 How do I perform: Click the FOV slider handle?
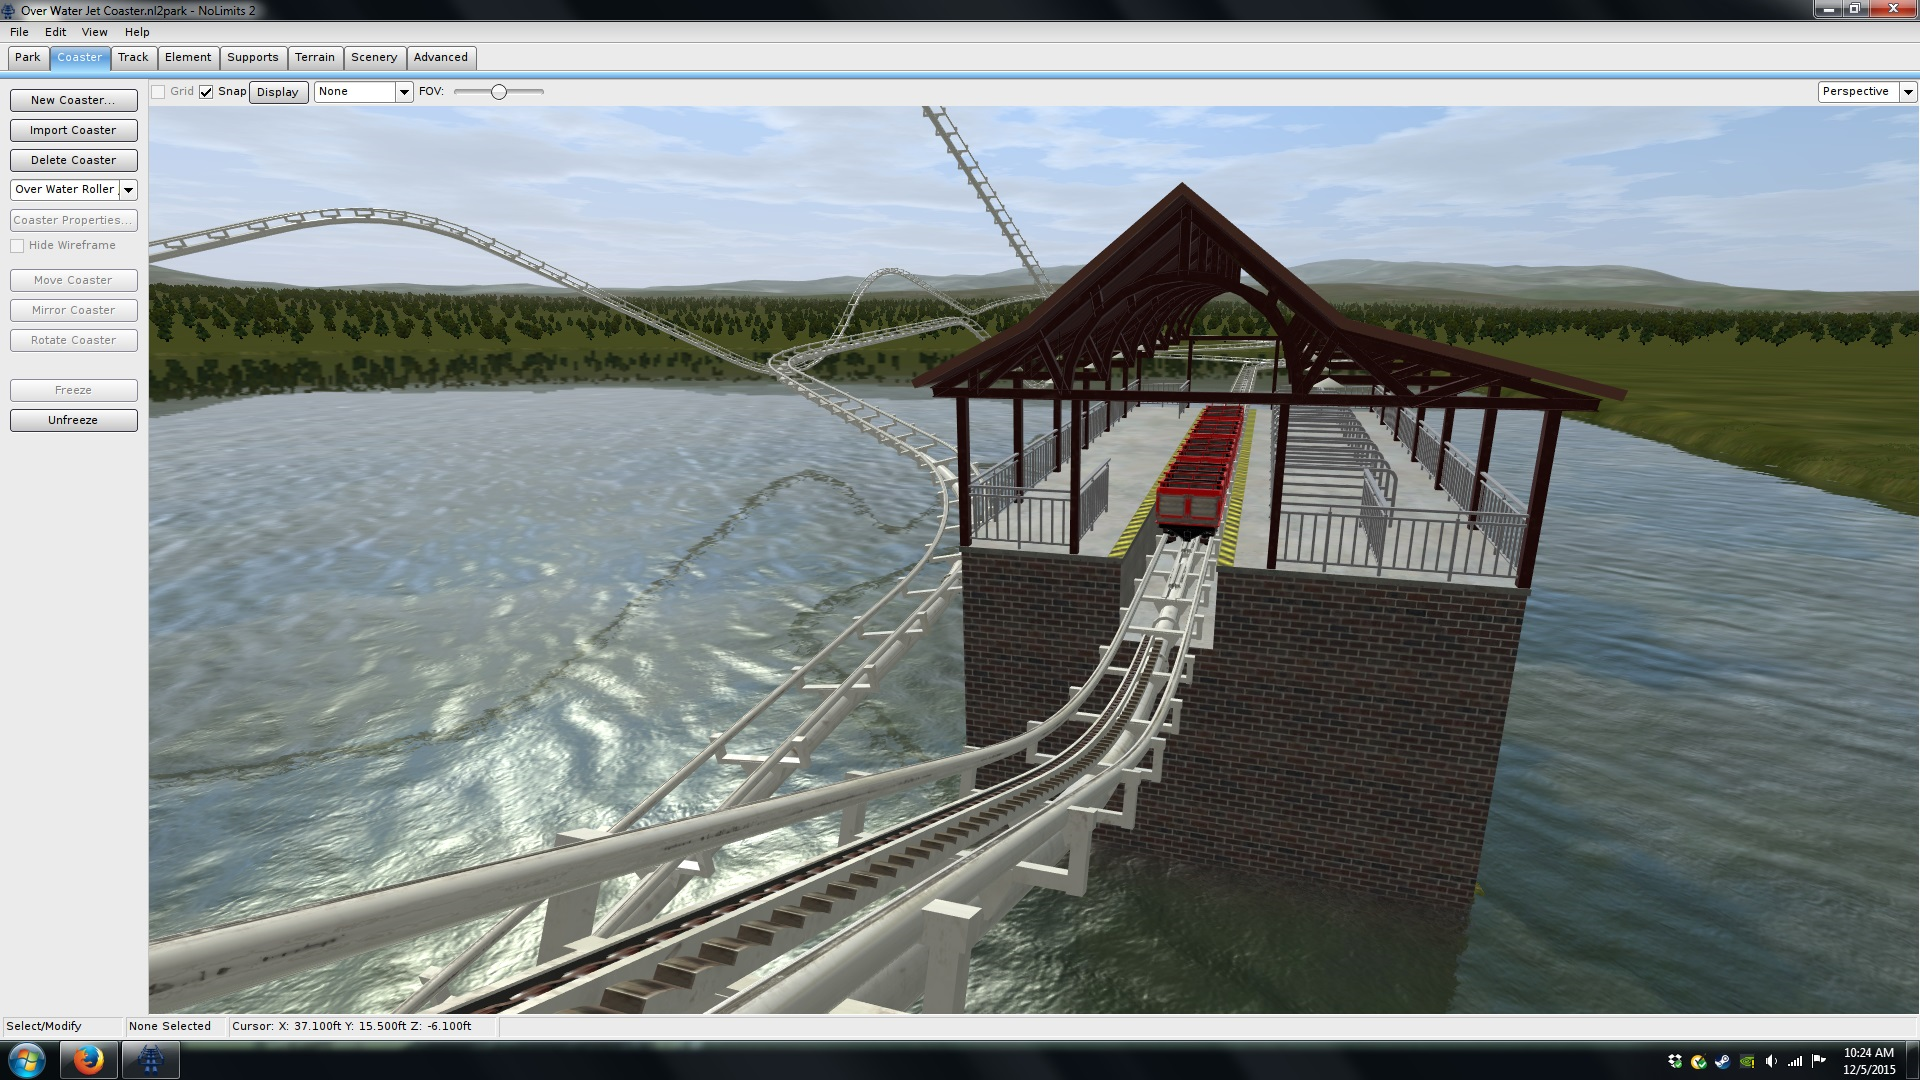[498, 92]
